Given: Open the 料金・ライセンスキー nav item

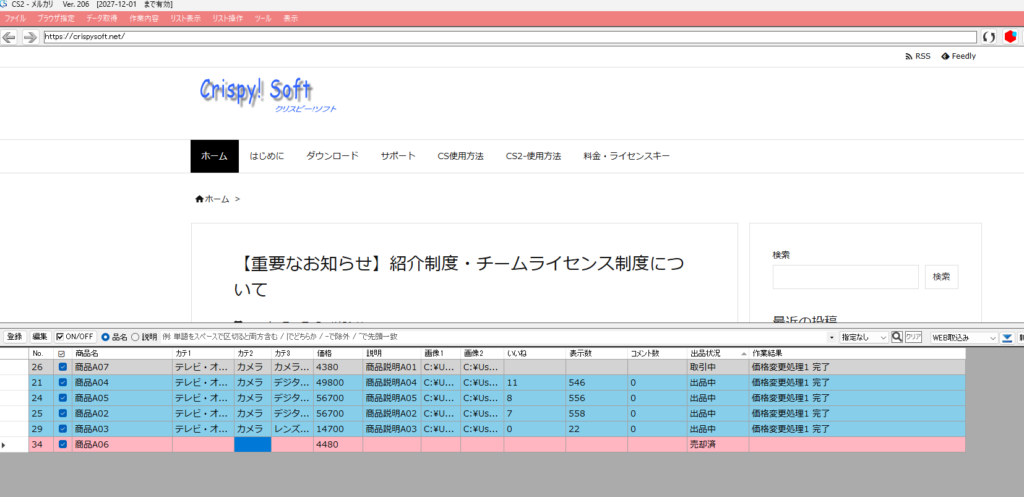Looking at the screenshot, I should [627, 156].
